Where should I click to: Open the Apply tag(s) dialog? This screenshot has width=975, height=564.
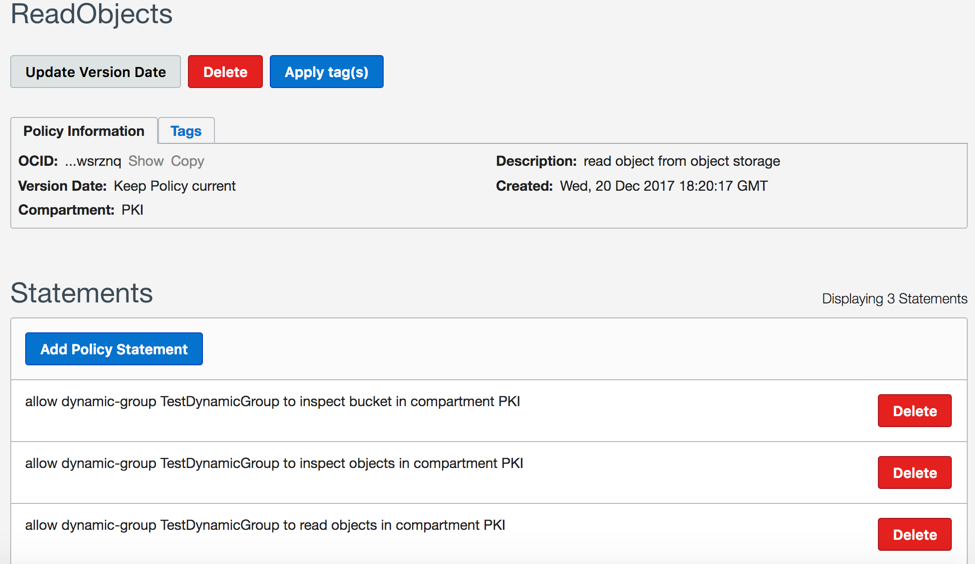(326, 72)
